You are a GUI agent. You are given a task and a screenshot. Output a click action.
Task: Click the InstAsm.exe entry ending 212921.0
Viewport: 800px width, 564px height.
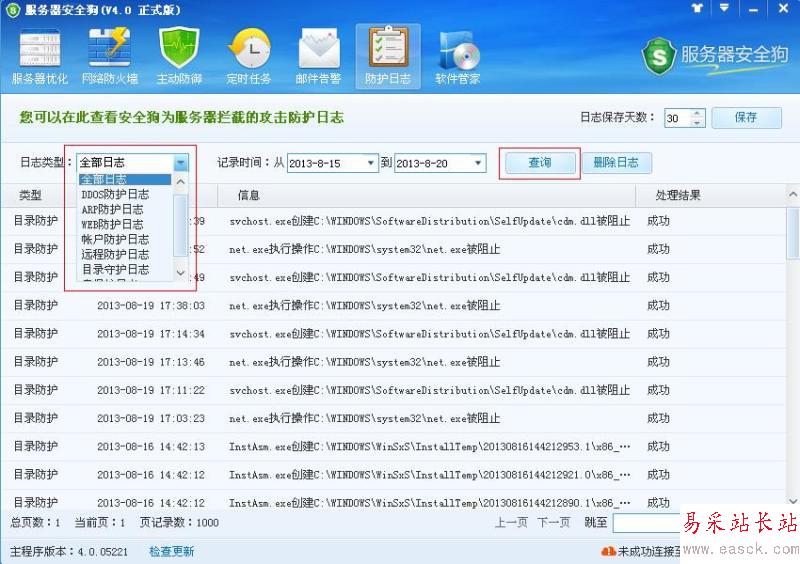[x=430, y=475]
